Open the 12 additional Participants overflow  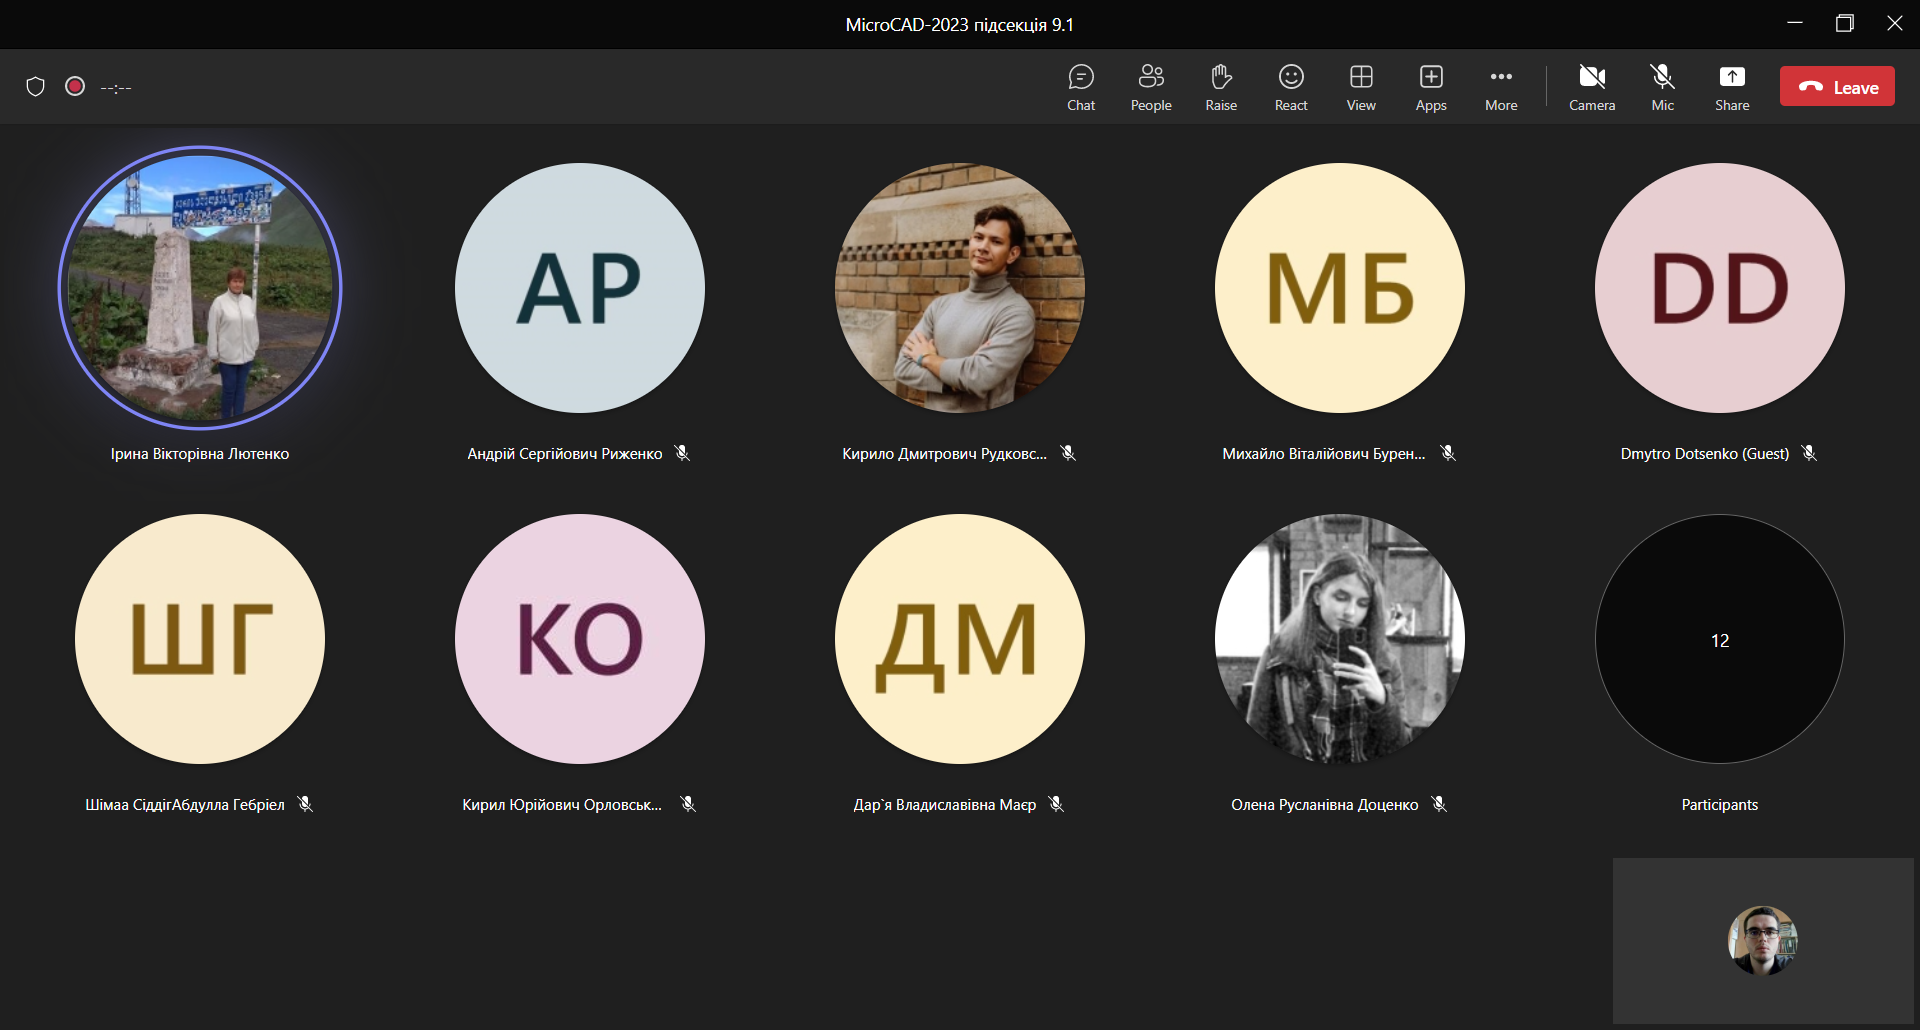[x=1719, y=640]
